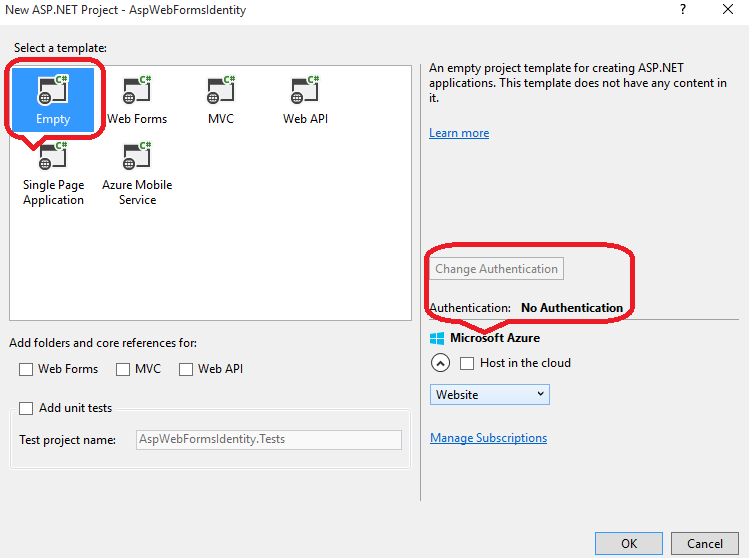The image size is (749, 558).
Task: Pick the MVC template icon
Action: [x=221, y=90]
